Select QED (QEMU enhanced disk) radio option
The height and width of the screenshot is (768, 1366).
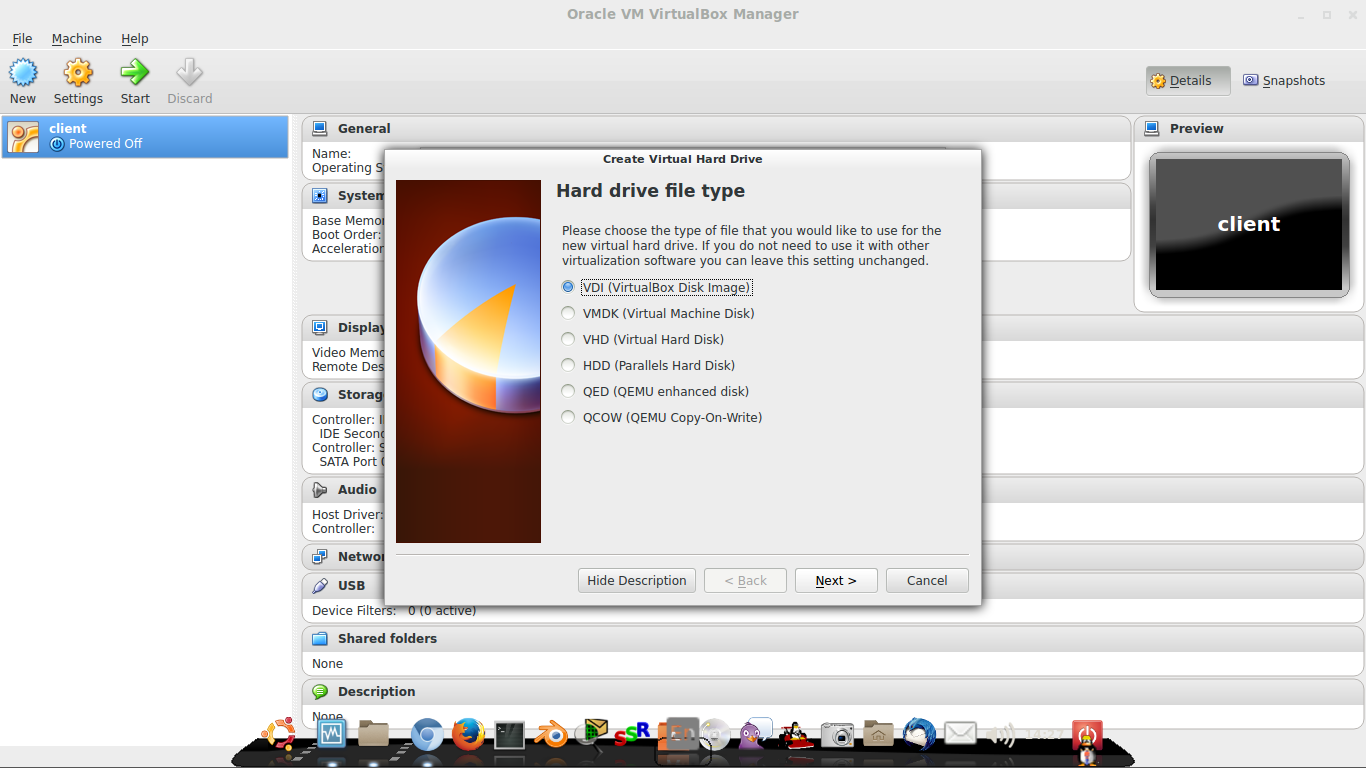568,391
